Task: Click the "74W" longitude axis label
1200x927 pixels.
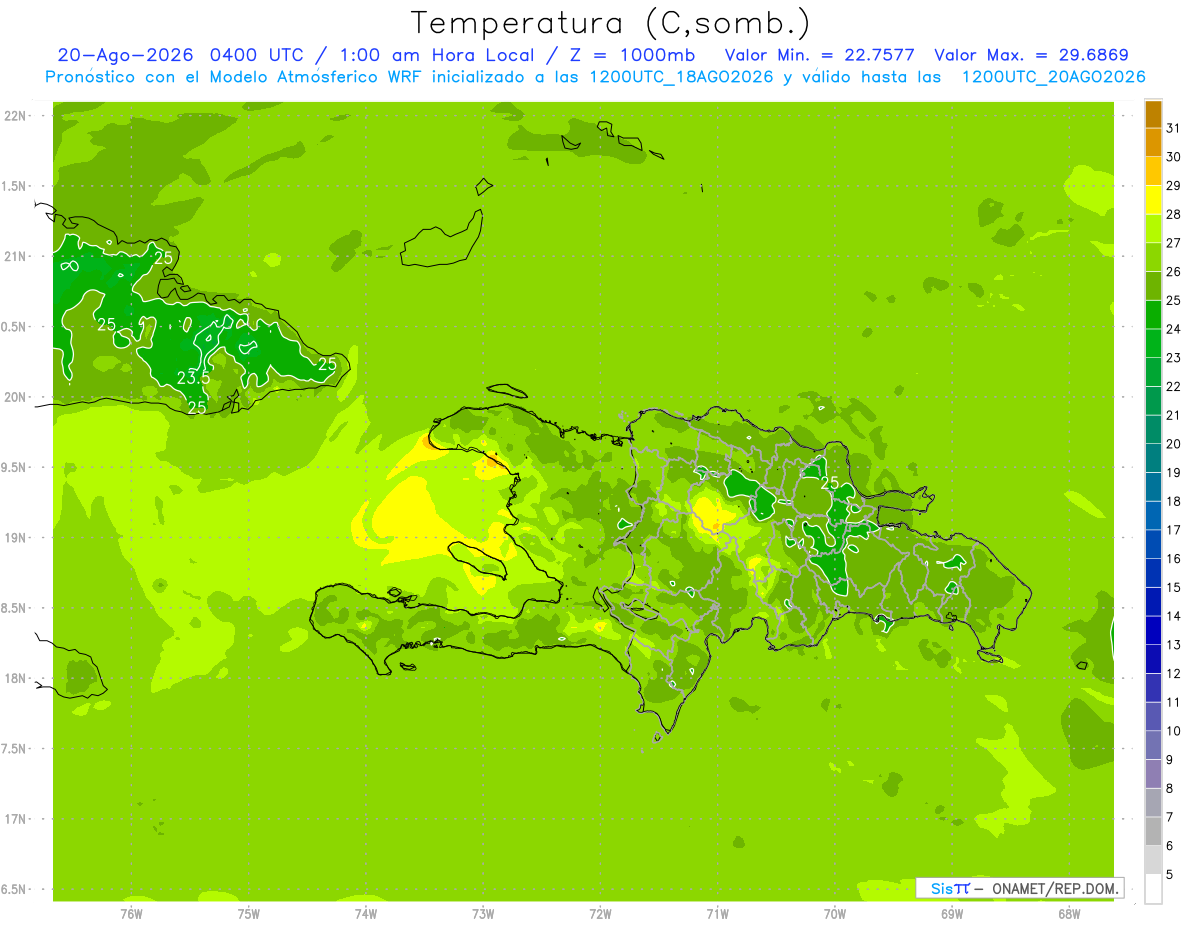Action: [x=366, y=914]
